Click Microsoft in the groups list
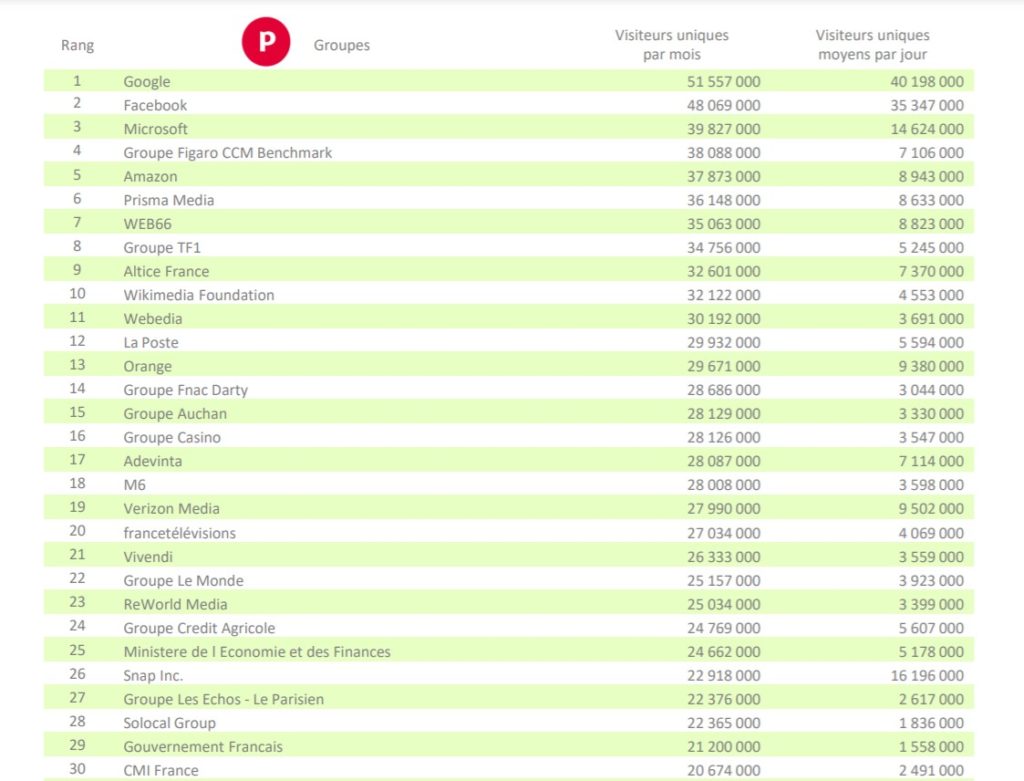This screenshot has height=781, width=1024. click(x=155, y=129)
